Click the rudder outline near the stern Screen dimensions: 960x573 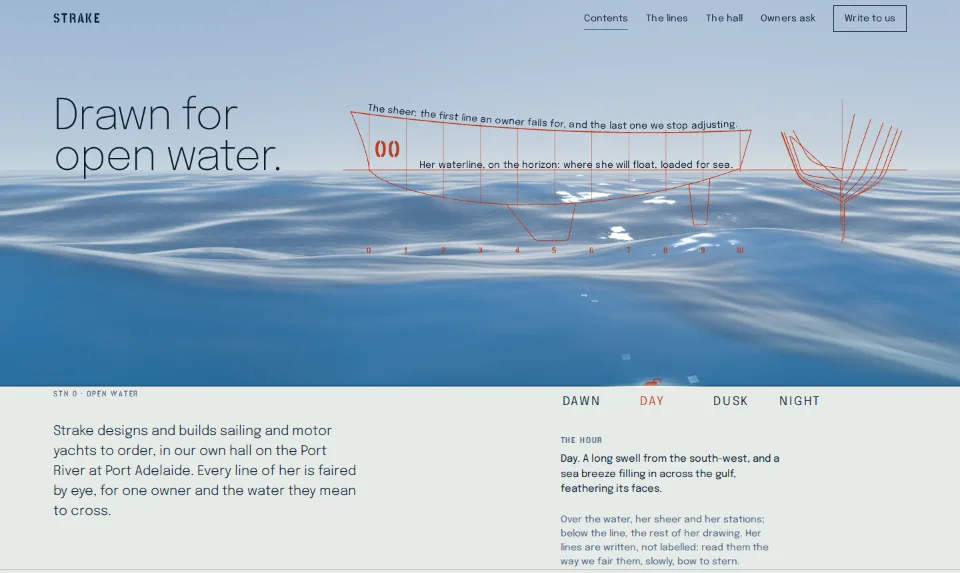tap(700, 203)
